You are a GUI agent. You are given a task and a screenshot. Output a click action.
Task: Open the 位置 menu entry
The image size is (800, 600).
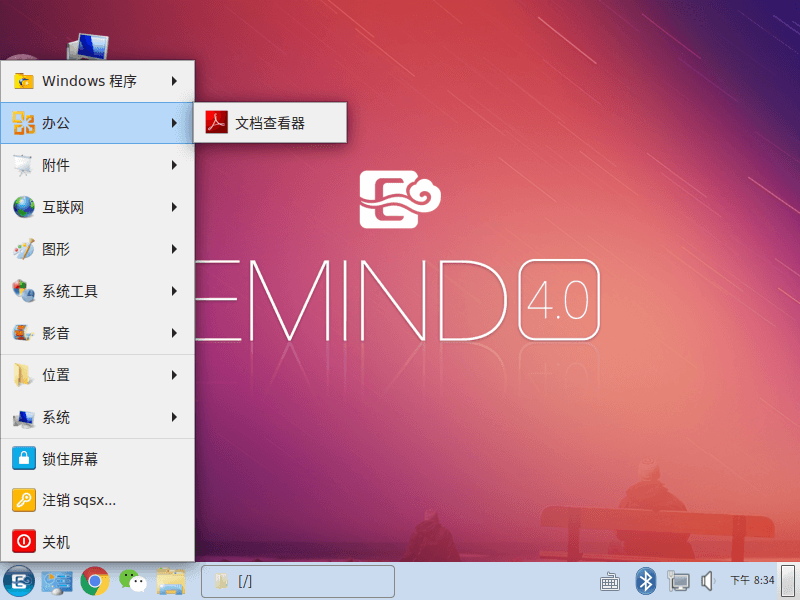[97, 375]
